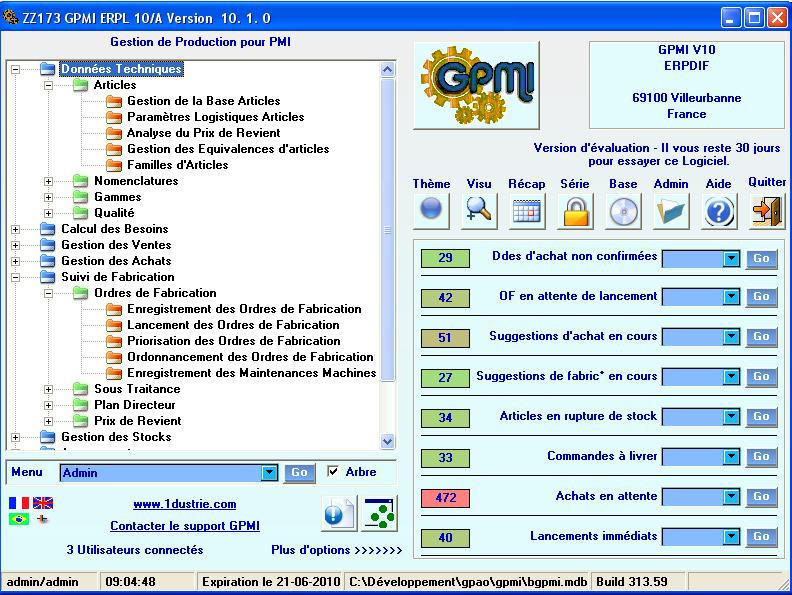The width and height of the screenshot is (792, 595).
Task: Toggle the Arbre checkbox
Action: [333, 472]
